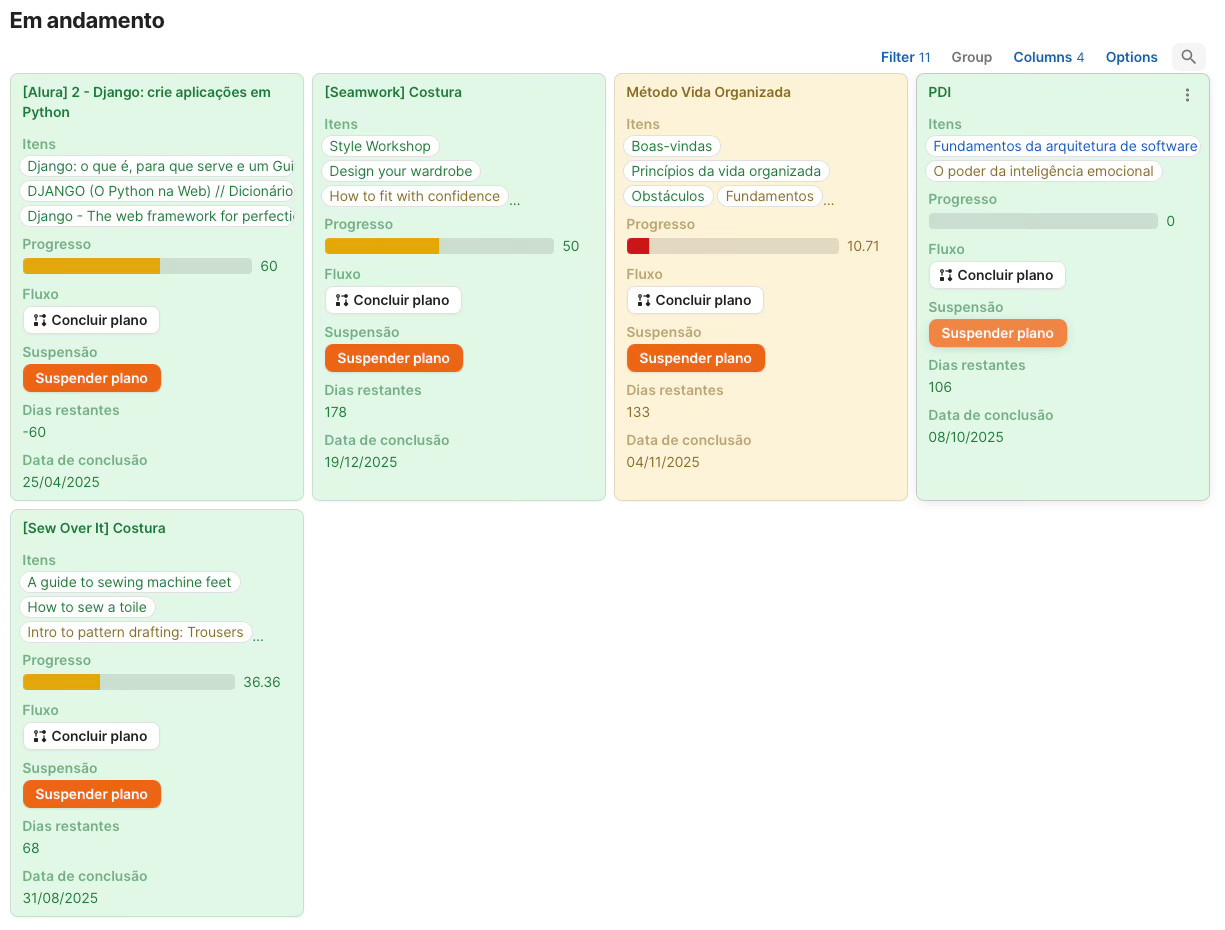This screenshot has height=930, width=1225.
Task: Open O poder da inteligência emocional item
Action: 1044,171
